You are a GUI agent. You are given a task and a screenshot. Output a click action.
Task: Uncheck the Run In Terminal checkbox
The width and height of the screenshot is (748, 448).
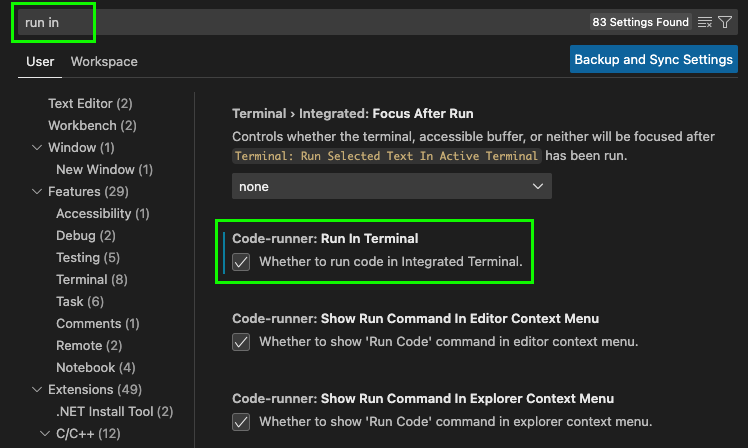[x=241, y=262]
